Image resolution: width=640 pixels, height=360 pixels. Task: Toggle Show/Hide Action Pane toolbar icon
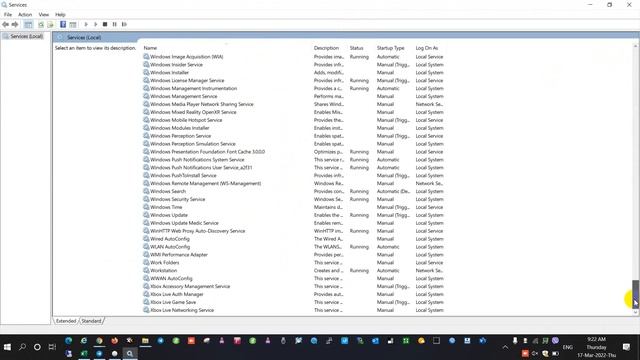click(x=73, y=24)
